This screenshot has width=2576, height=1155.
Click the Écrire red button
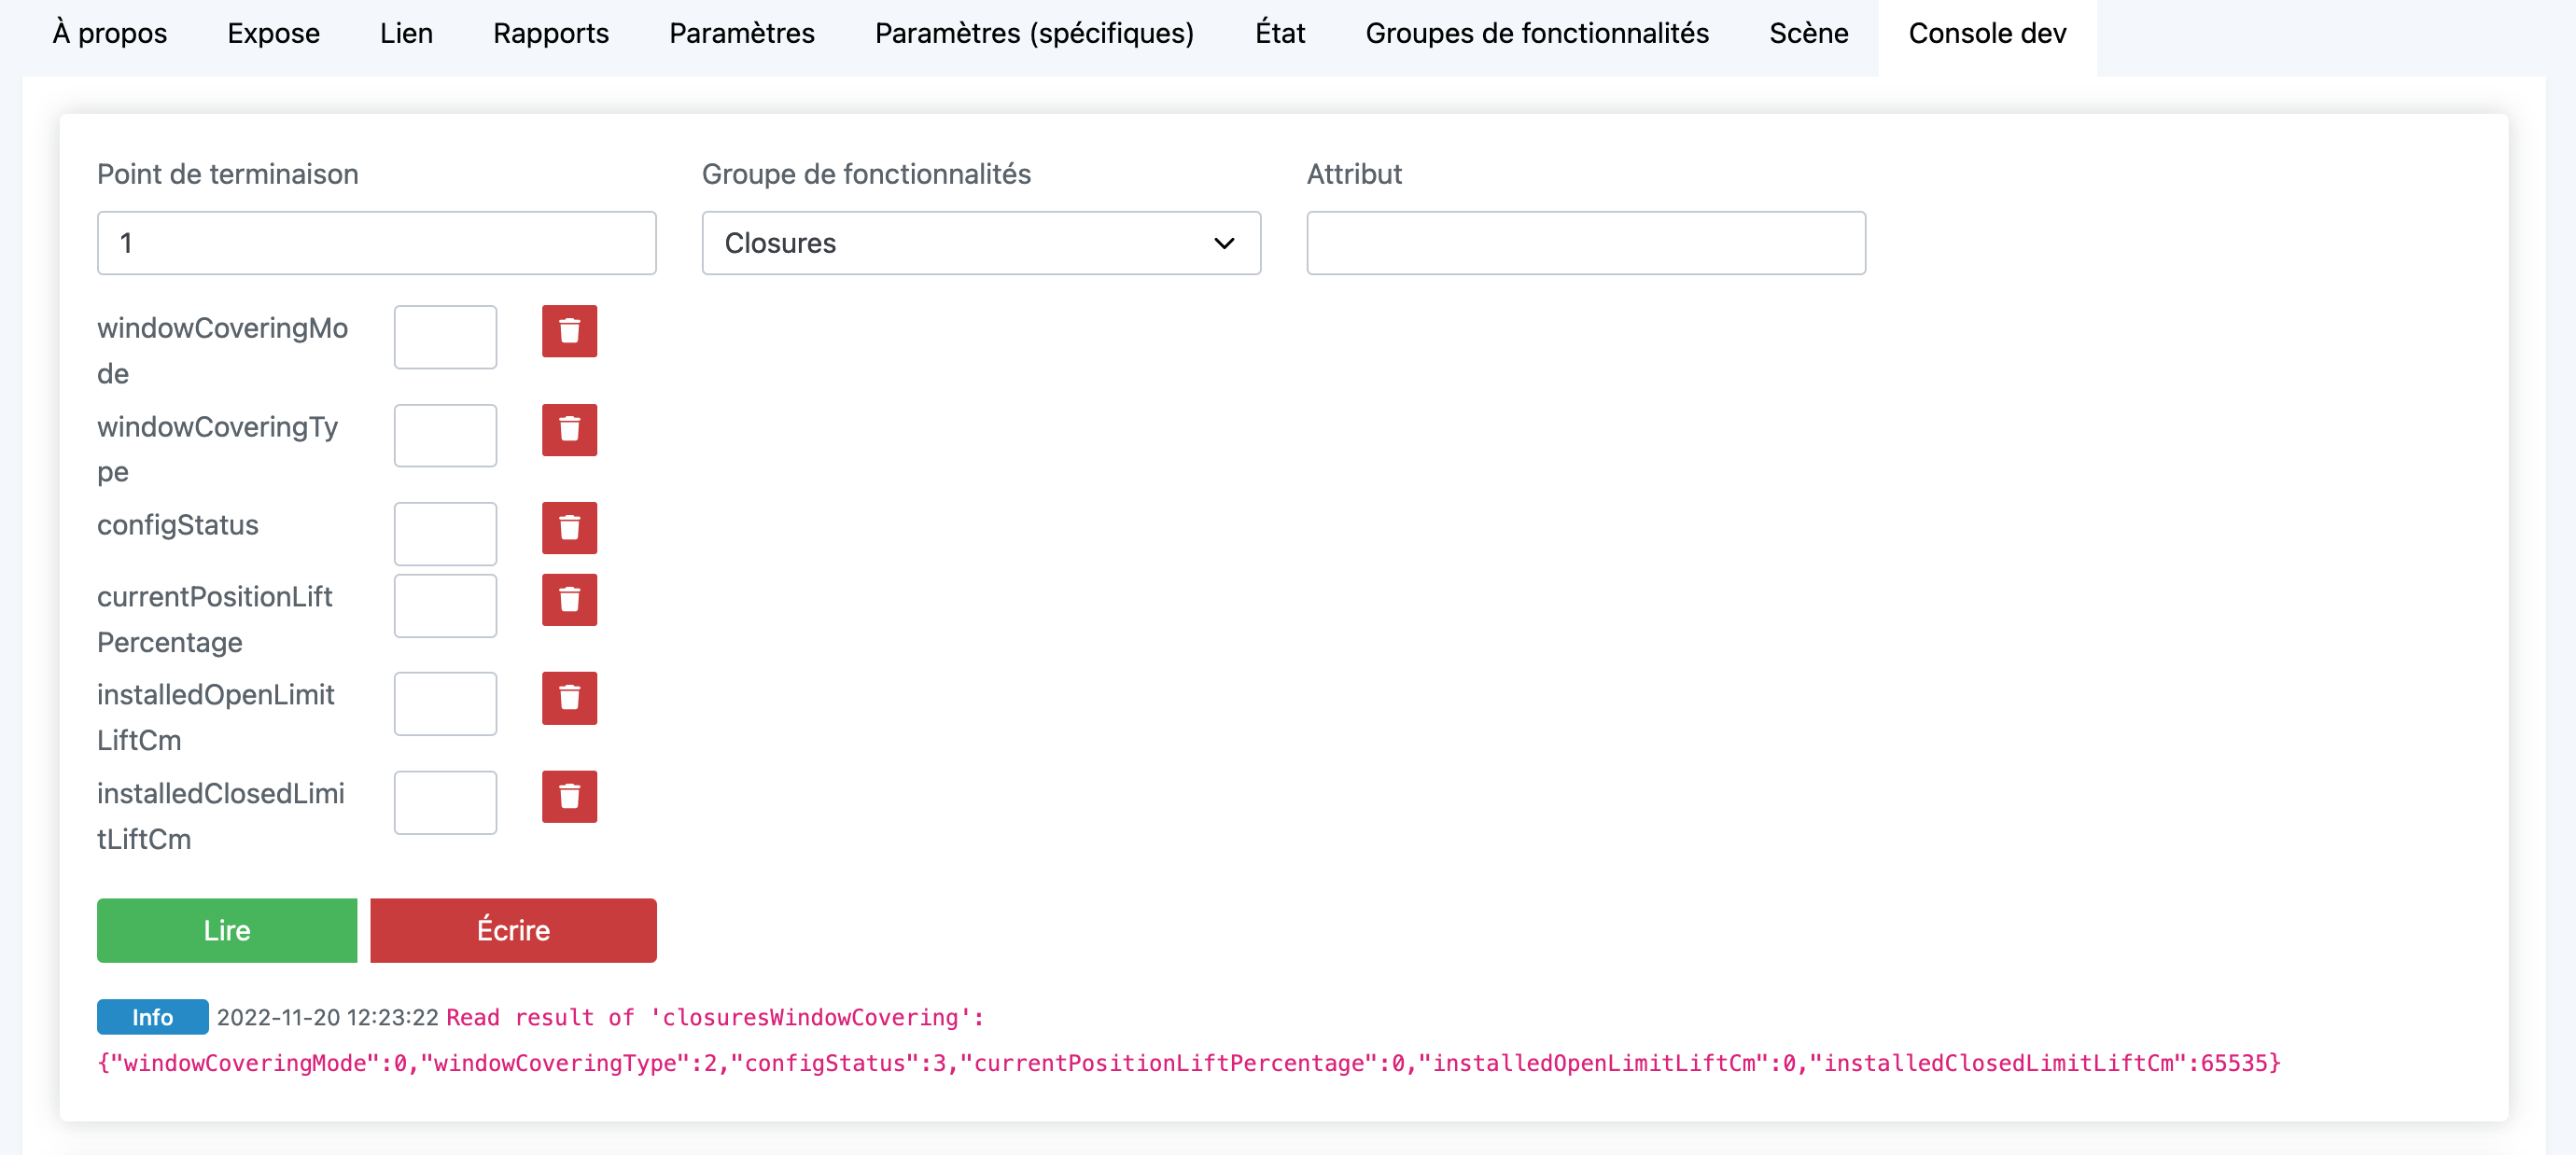[513, 930]
